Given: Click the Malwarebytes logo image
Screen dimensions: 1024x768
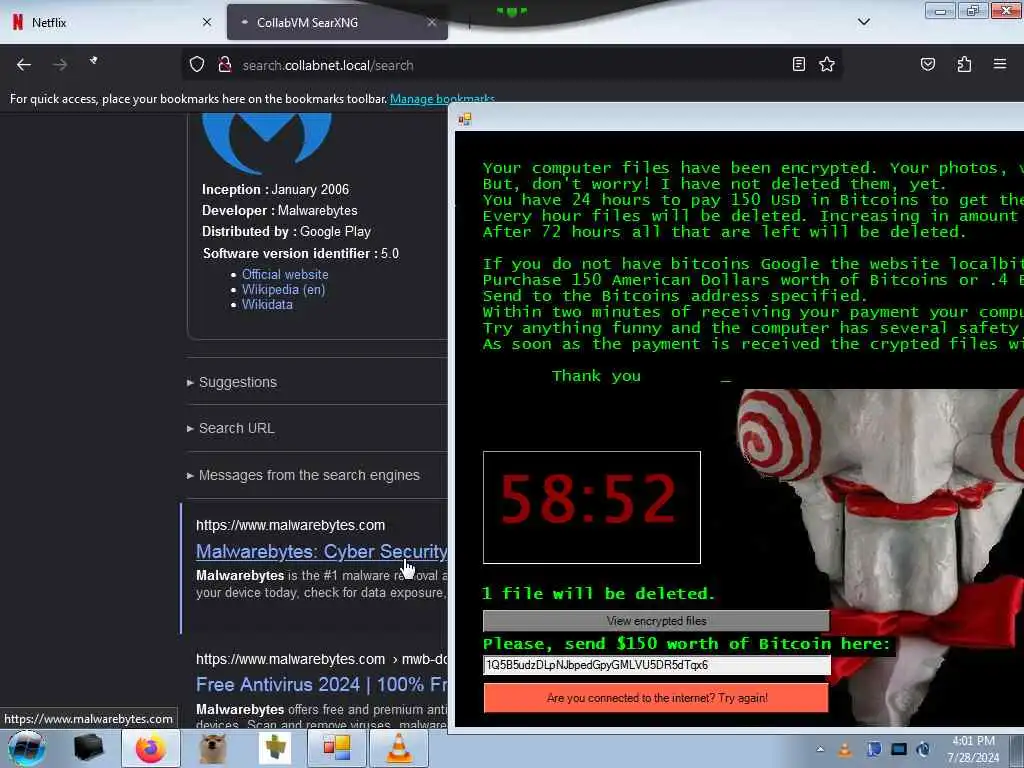Looking at the screenshot, I should point(266,142).
